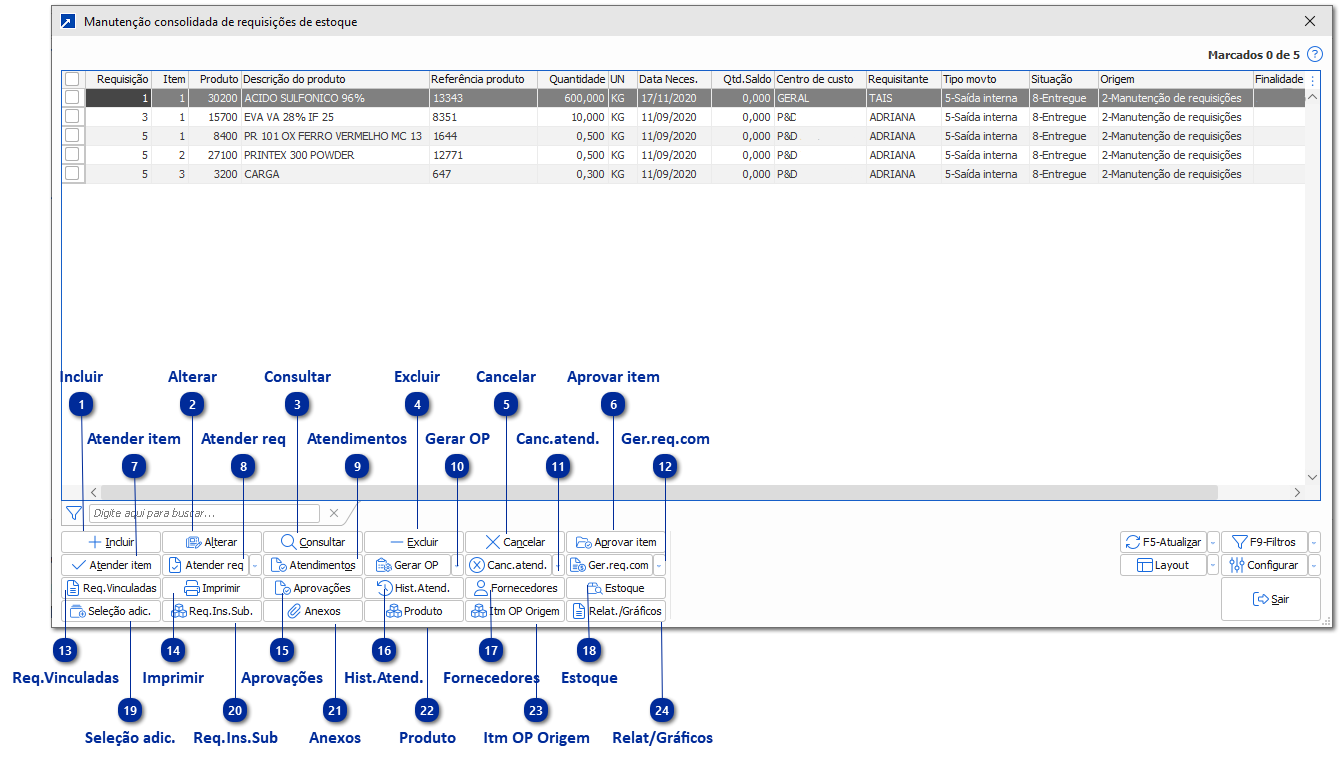The height and width of the screenshot is (764, 1342).
Task: Sort by the Situação column header
Action: point(1051,79)
